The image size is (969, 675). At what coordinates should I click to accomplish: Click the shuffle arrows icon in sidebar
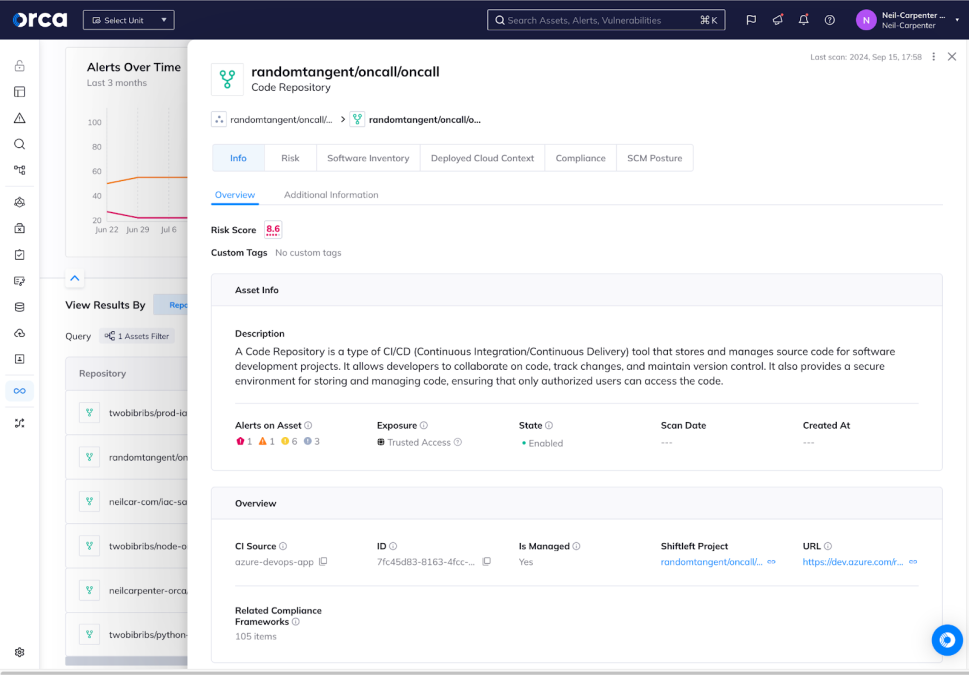(x=20, y=423)
